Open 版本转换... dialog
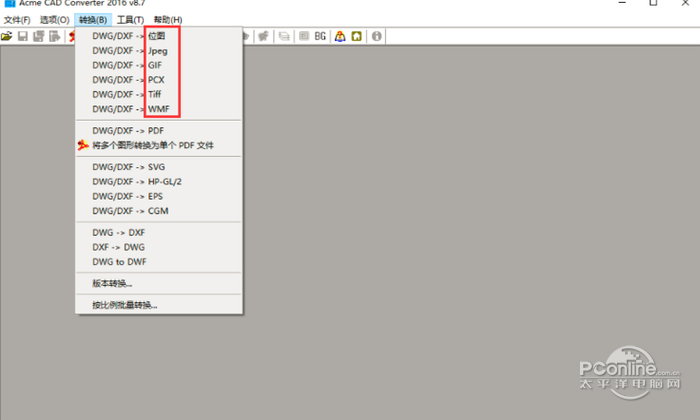The height and width of the screenshot is (420, 700). tap(159, 283)
